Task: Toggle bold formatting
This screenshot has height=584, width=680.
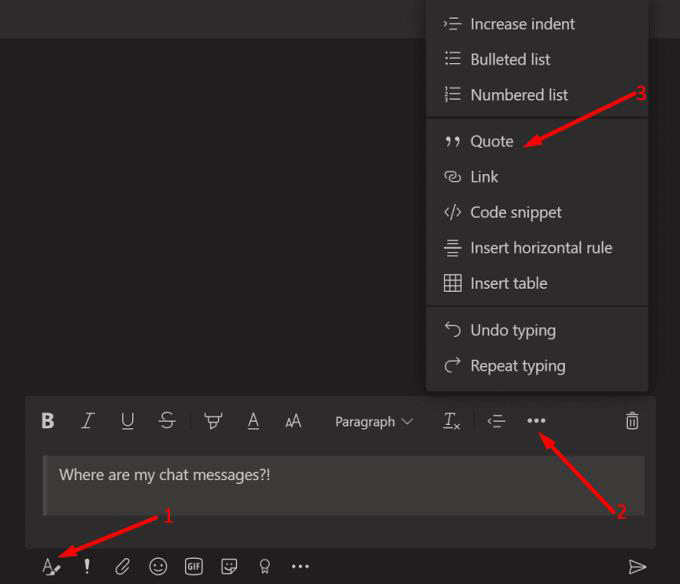Action: click(47, 421)
